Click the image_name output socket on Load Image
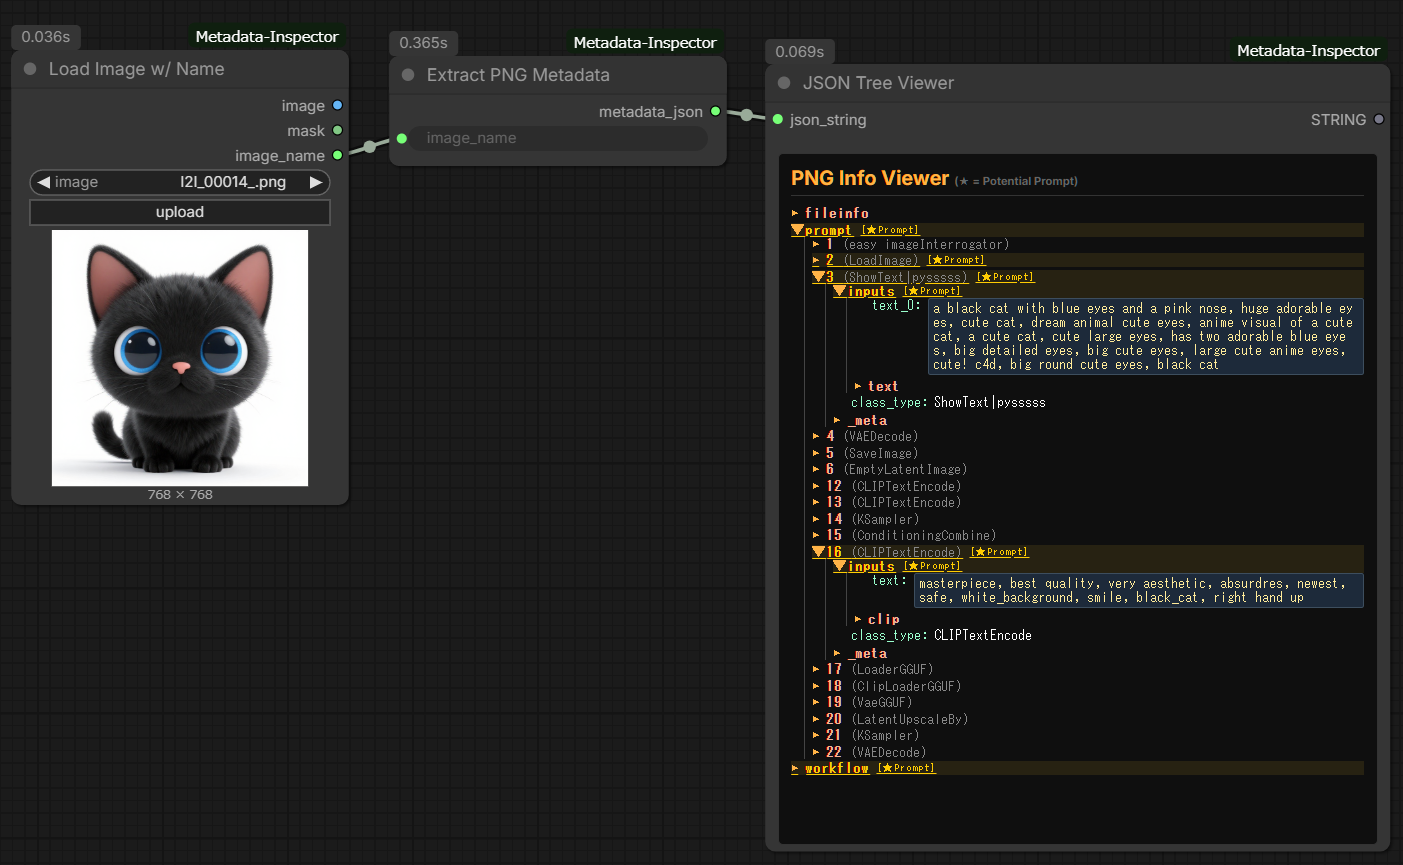The height and width of the screenshot is (865, 1403). click(337, 155)
